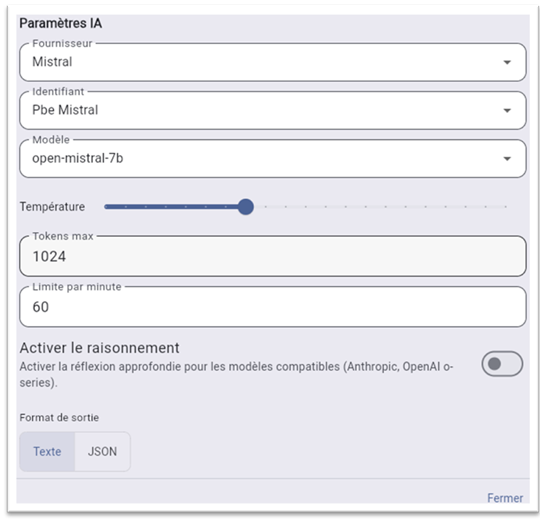The height and width of the screenshot is (522, 540).
Task: Focus the Limite par minute field
Action: 273,307
